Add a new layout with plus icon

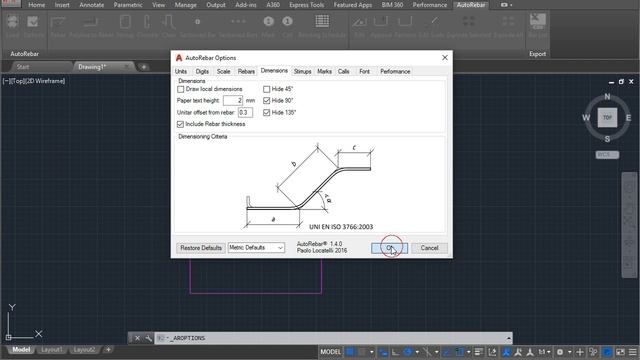tap(108, 350)
